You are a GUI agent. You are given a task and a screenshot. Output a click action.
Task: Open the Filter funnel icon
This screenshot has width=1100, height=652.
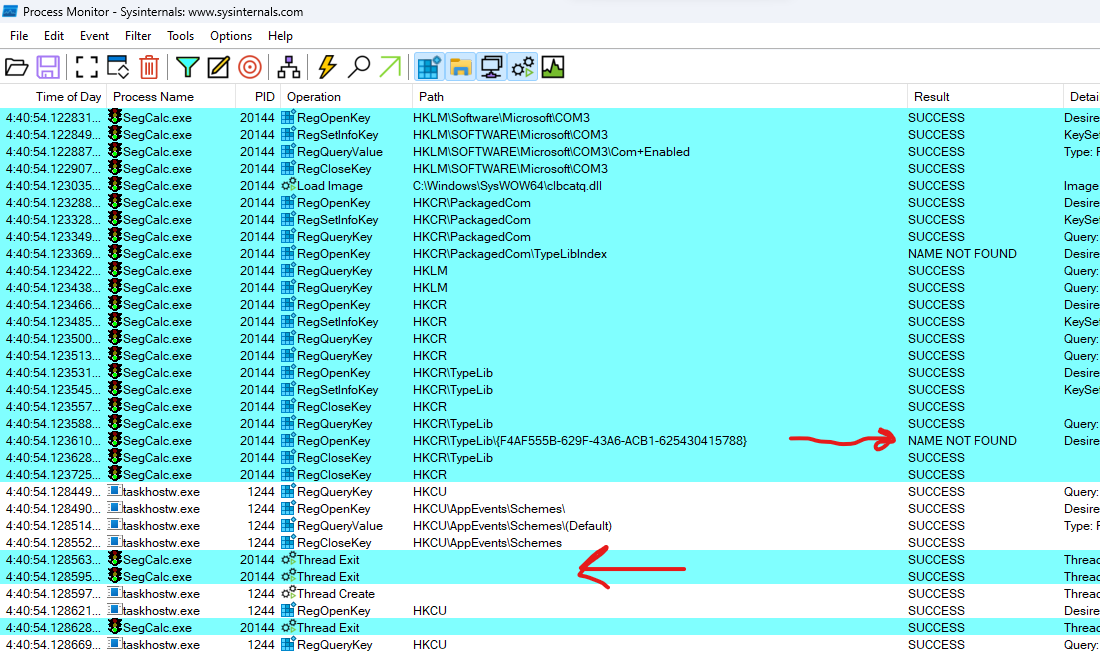click(x=187, y=67)
